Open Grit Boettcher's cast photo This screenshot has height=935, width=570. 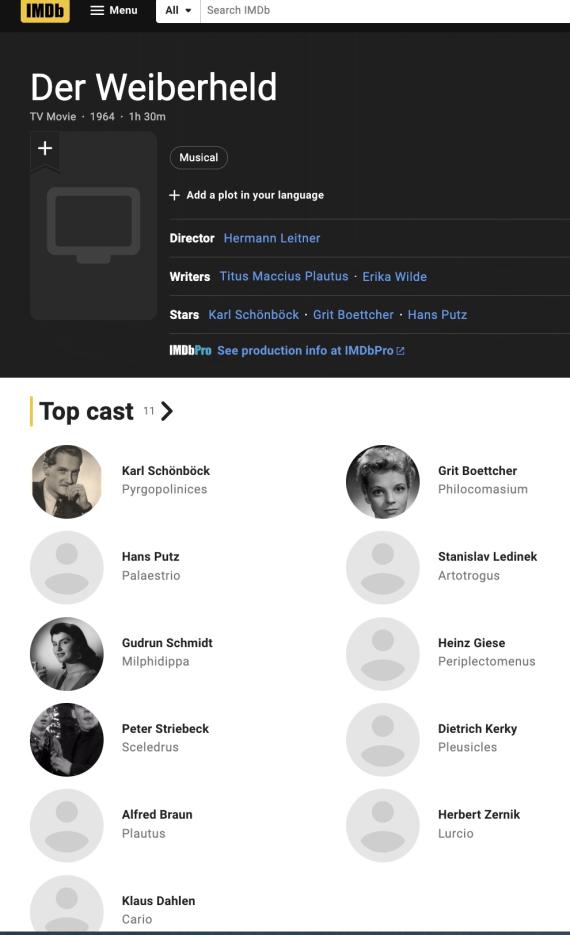[x=383, y=482]
